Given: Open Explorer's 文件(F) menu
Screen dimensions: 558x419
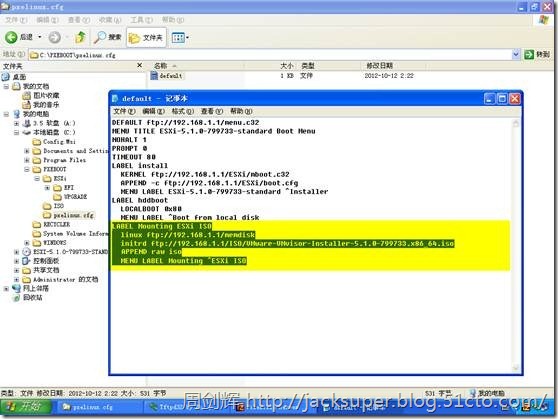Looking at the screenshot, I should [16, 20].
